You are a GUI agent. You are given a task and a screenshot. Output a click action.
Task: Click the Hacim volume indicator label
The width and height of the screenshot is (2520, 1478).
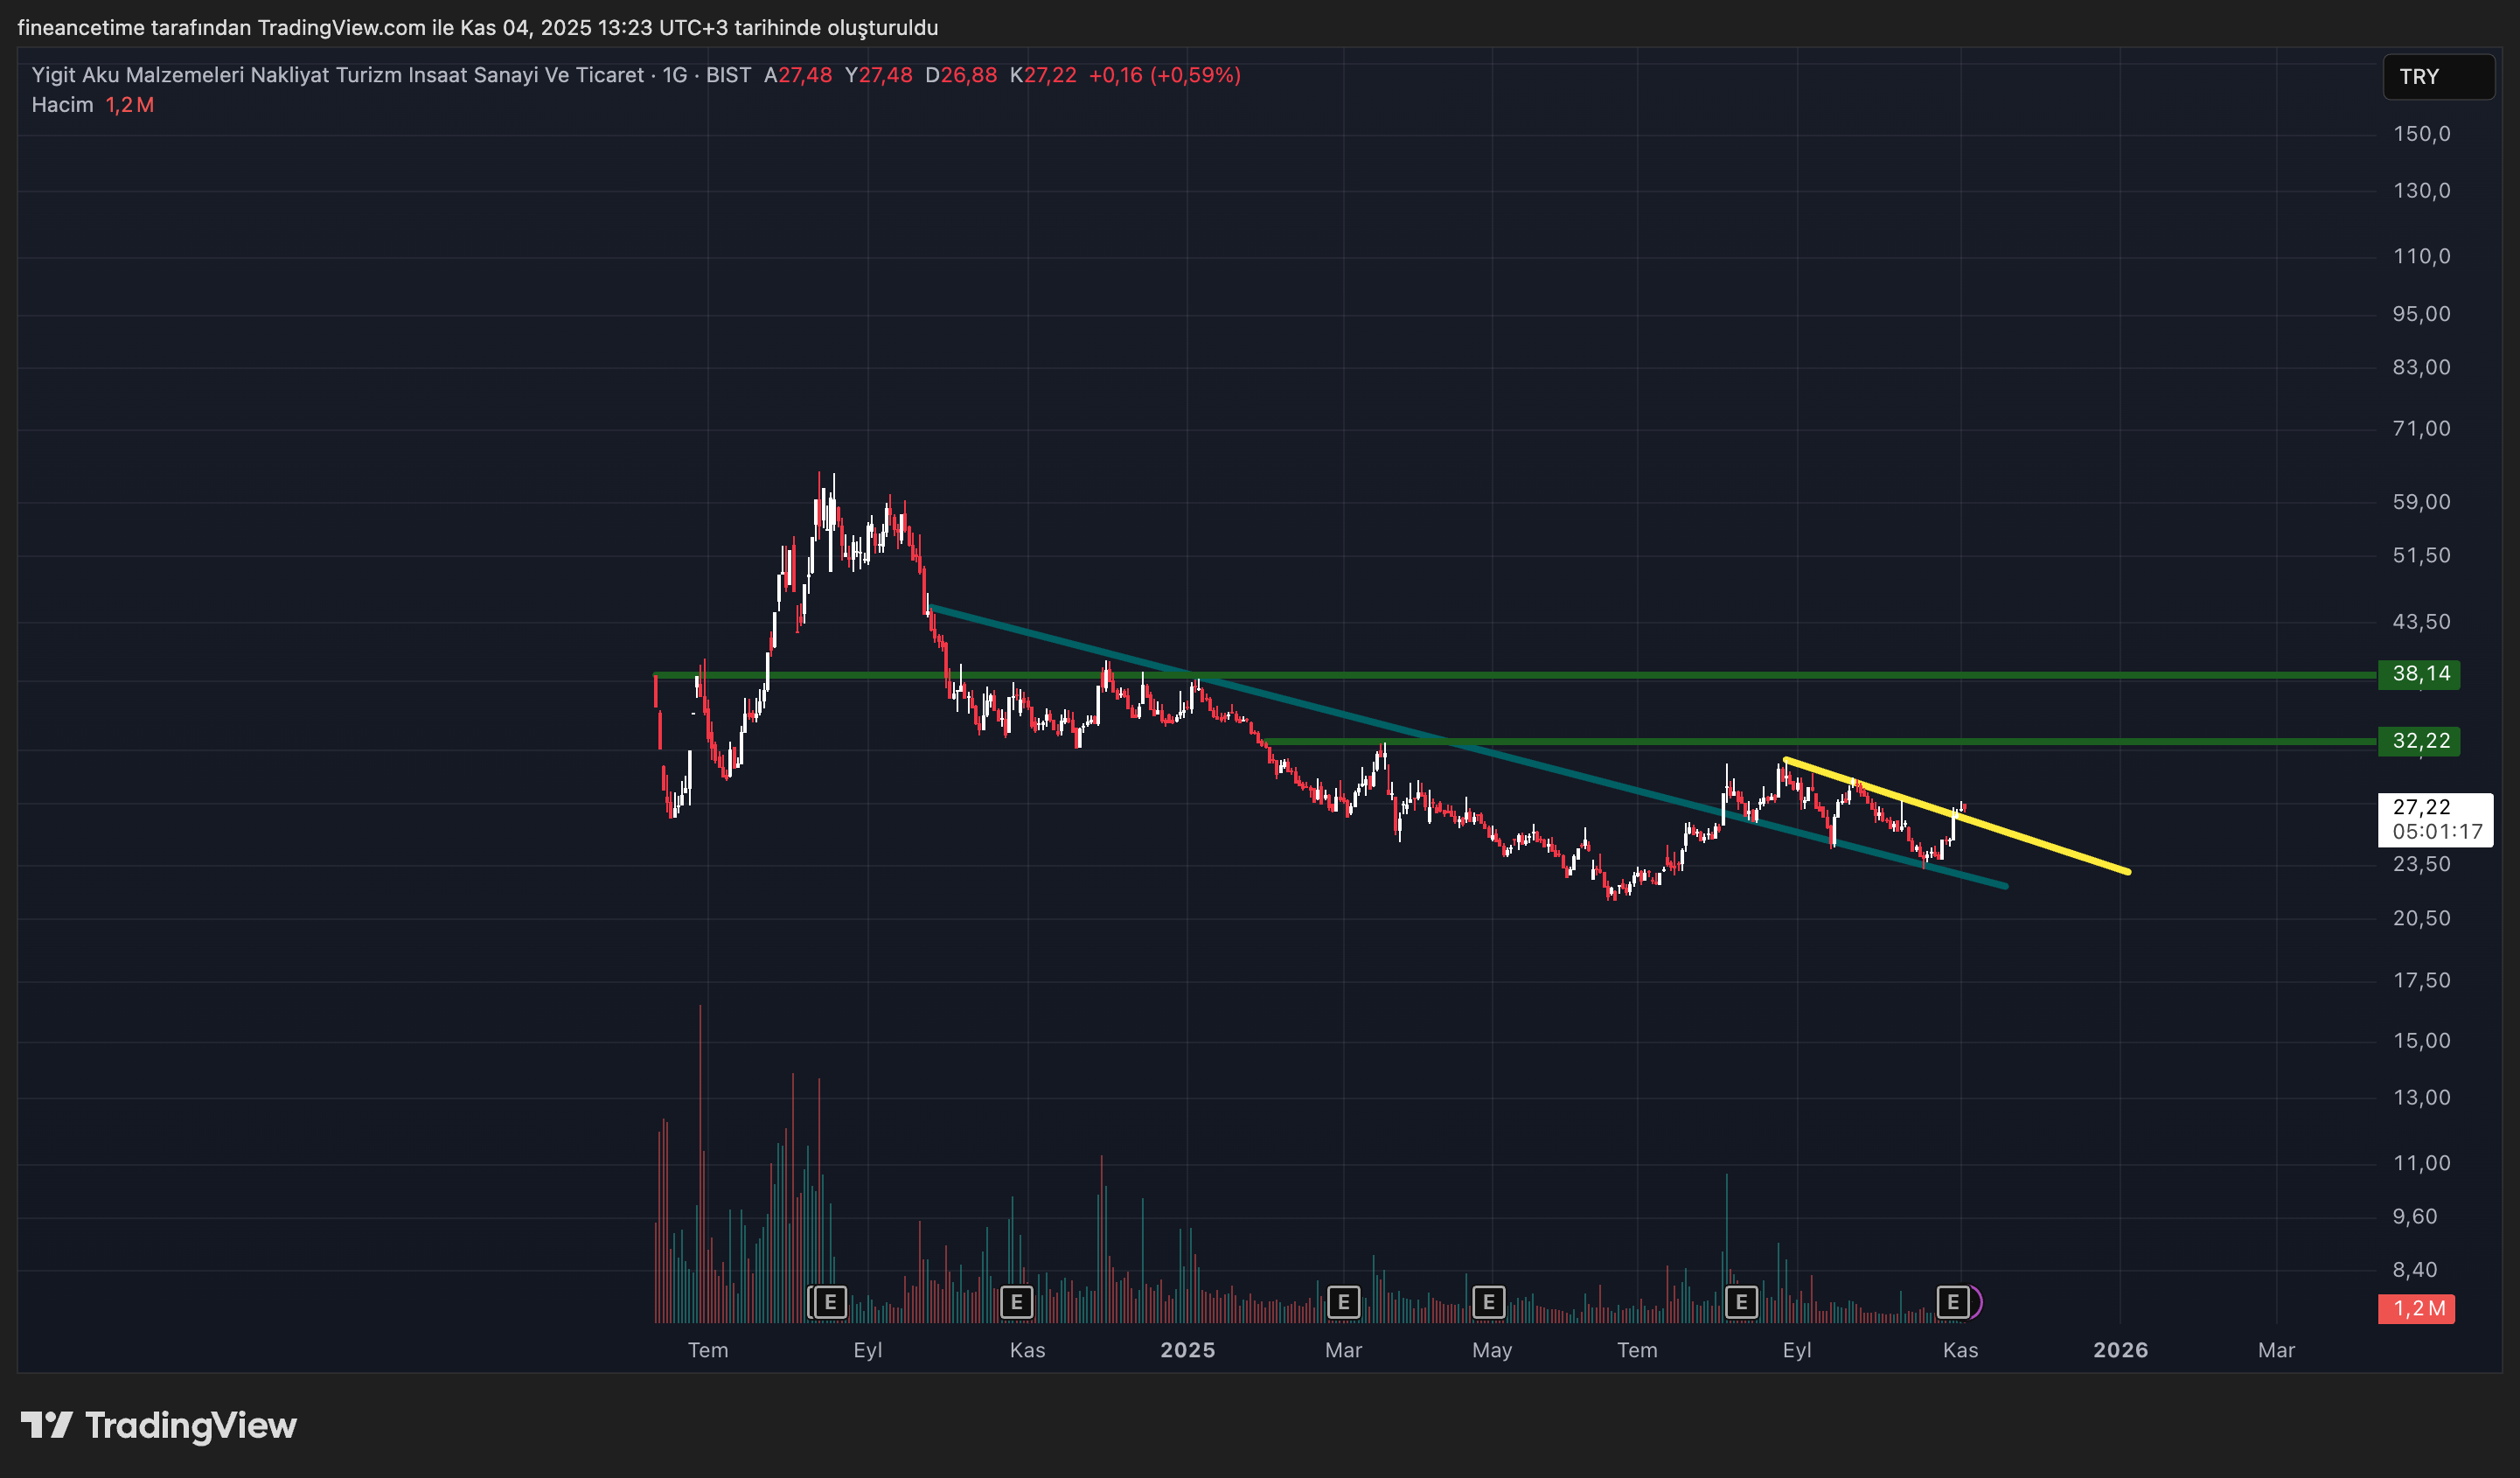pos(62,105)
